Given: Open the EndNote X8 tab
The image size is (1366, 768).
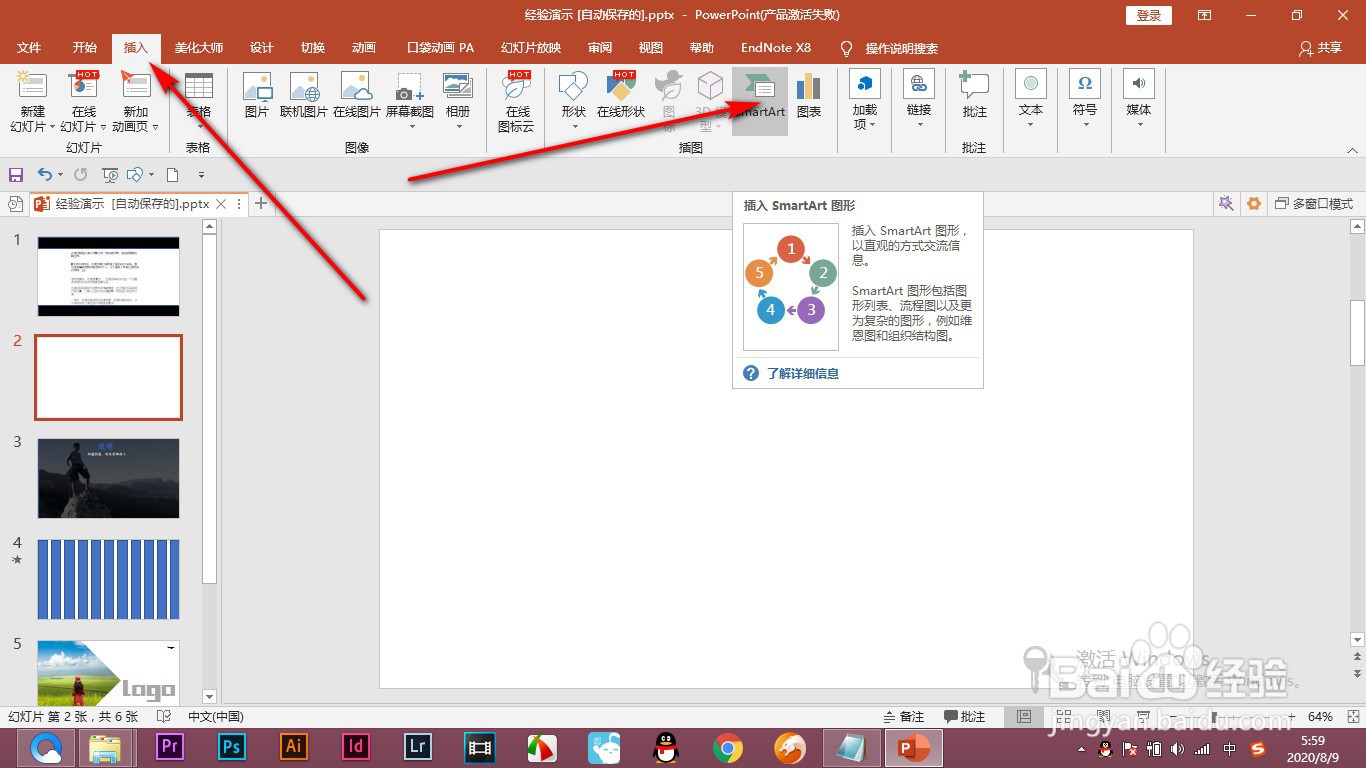Looking at the screenshot, I should pos(776,48).
